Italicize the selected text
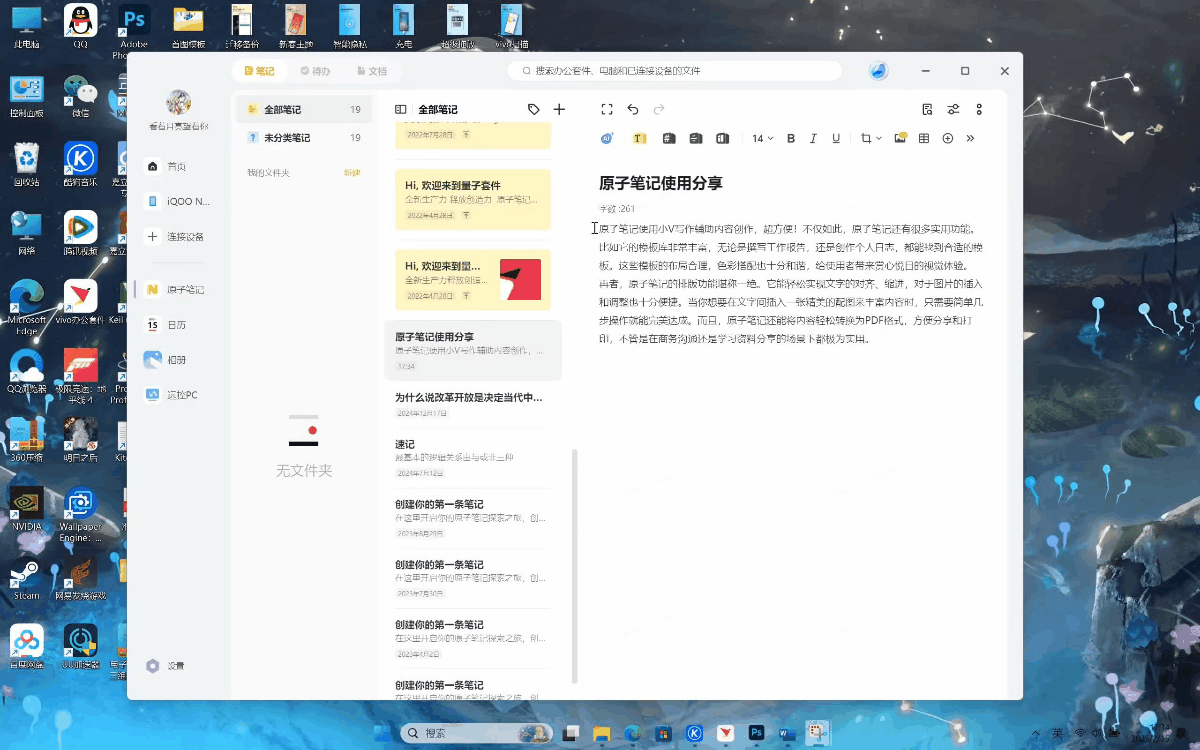1200x750 pixels. pyautogui.click(x=813, y=138)
